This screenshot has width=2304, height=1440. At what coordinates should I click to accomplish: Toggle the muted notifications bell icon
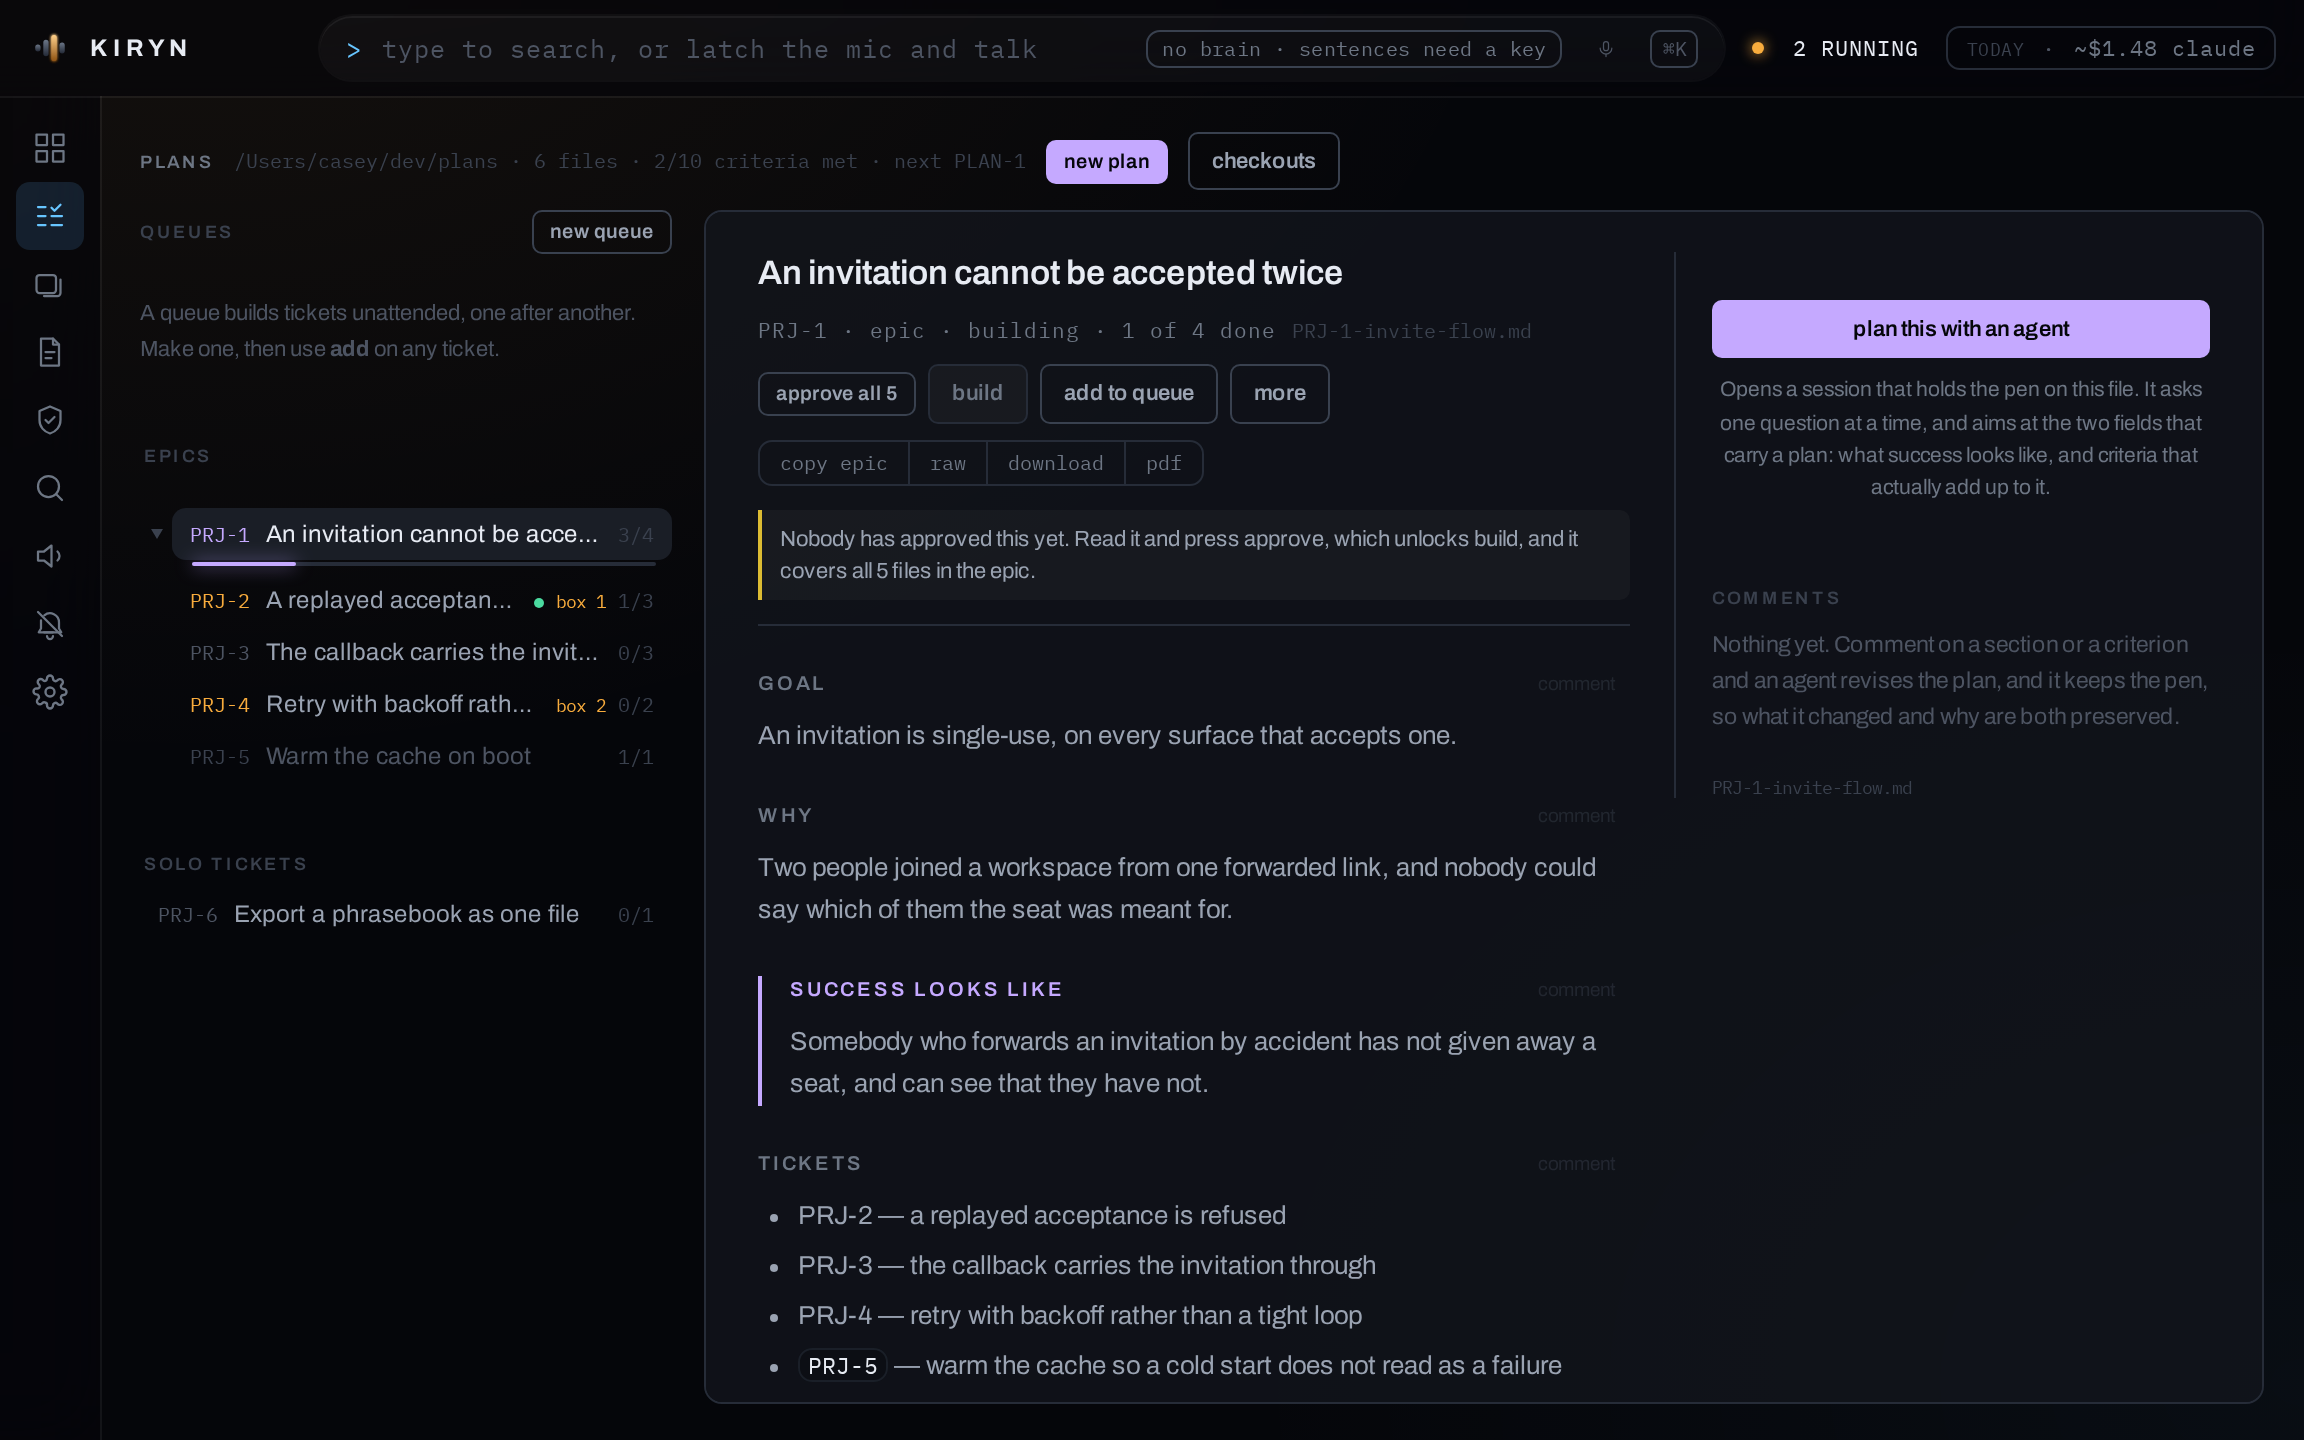(49, 625)
